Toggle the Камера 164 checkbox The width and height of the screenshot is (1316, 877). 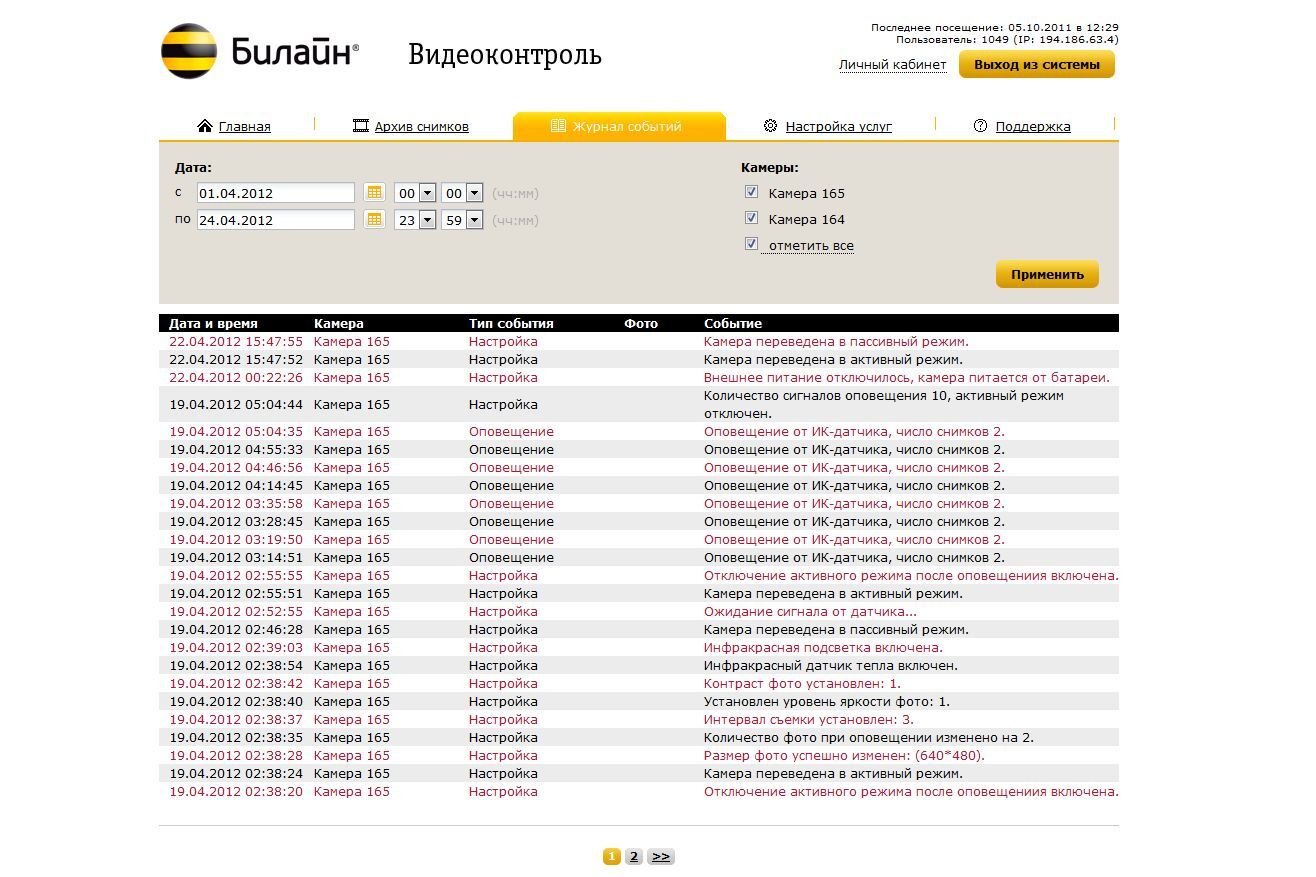coord(751,218)
